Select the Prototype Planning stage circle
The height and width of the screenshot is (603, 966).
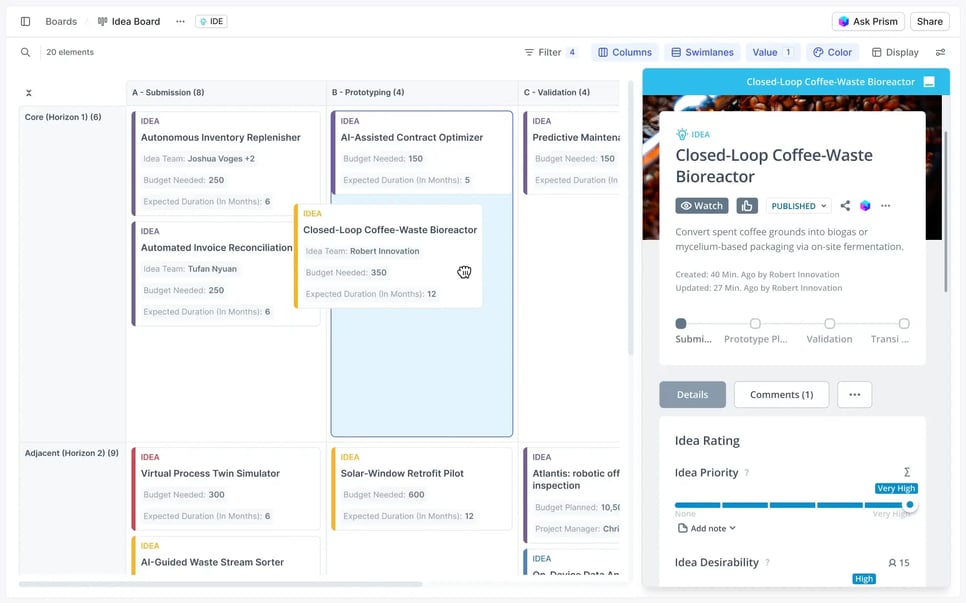pyautogui.click(x=755, y=324)
